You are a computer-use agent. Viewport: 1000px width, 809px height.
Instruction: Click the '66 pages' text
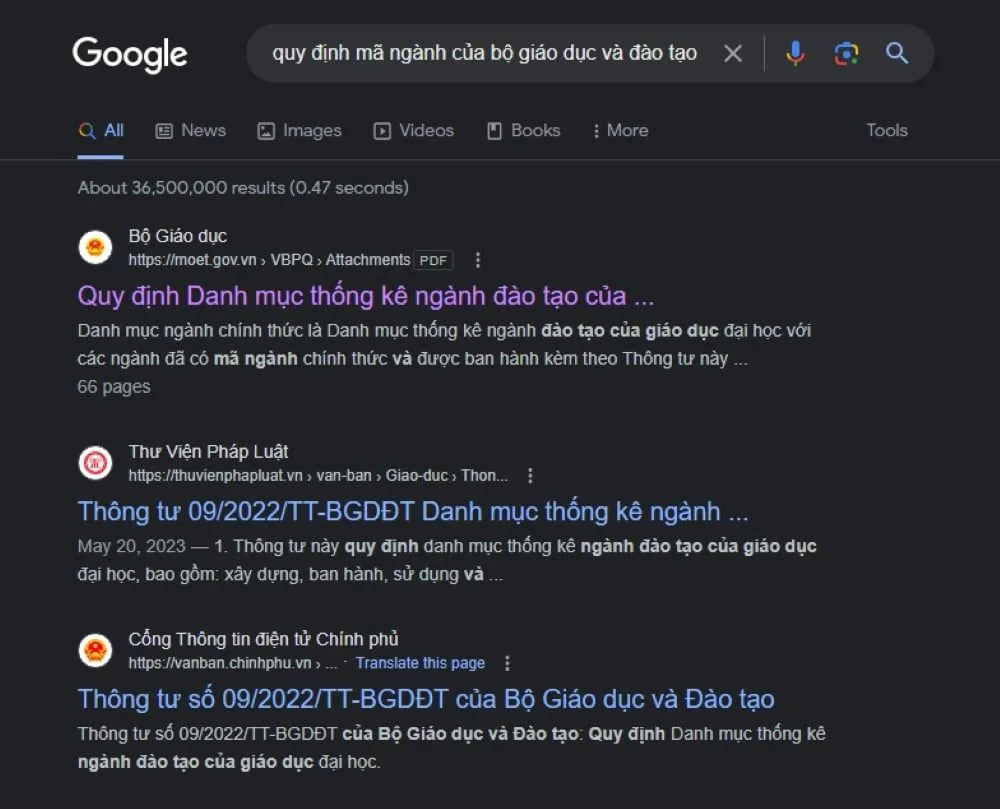point(114,386)
